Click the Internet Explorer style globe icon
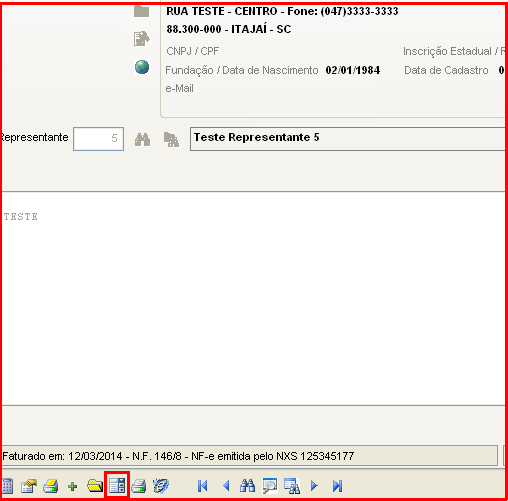Screen dimensions: 508x501 coord(161,486)
